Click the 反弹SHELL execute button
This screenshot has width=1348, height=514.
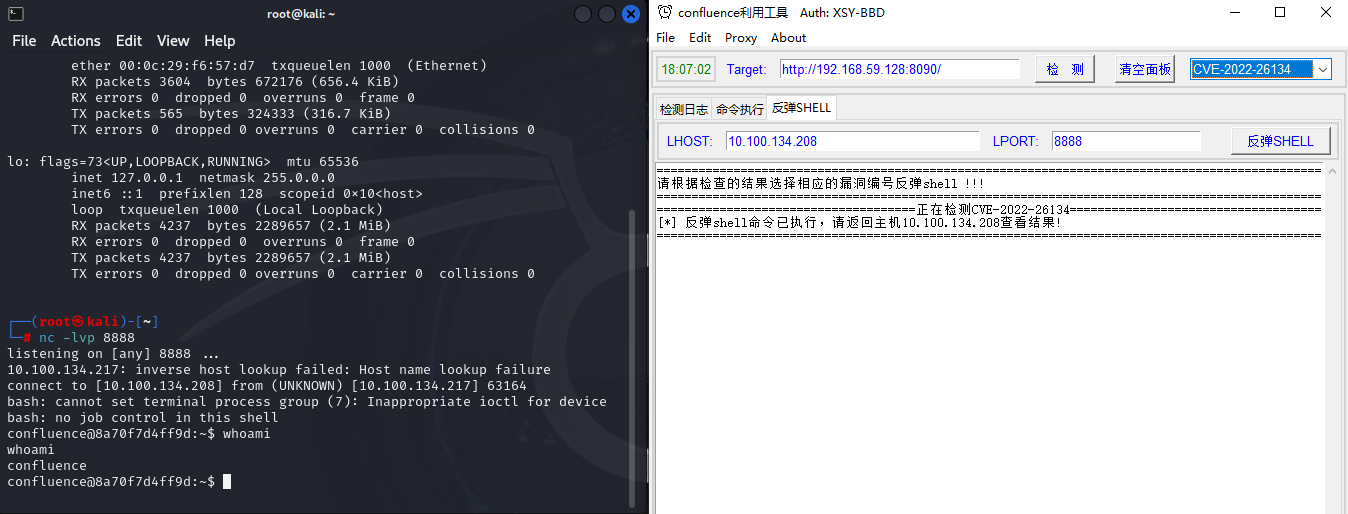1280,141
